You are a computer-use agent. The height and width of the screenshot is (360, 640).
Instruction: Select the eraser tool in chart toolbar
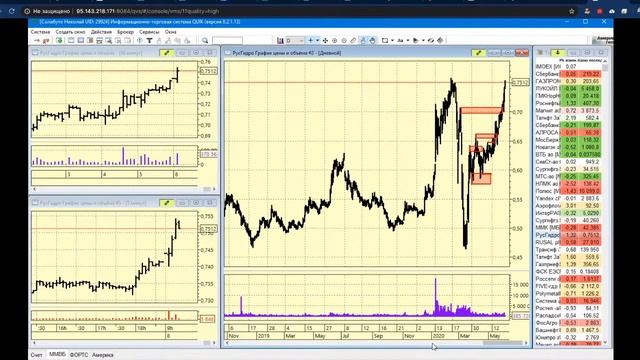click(353, 40)
